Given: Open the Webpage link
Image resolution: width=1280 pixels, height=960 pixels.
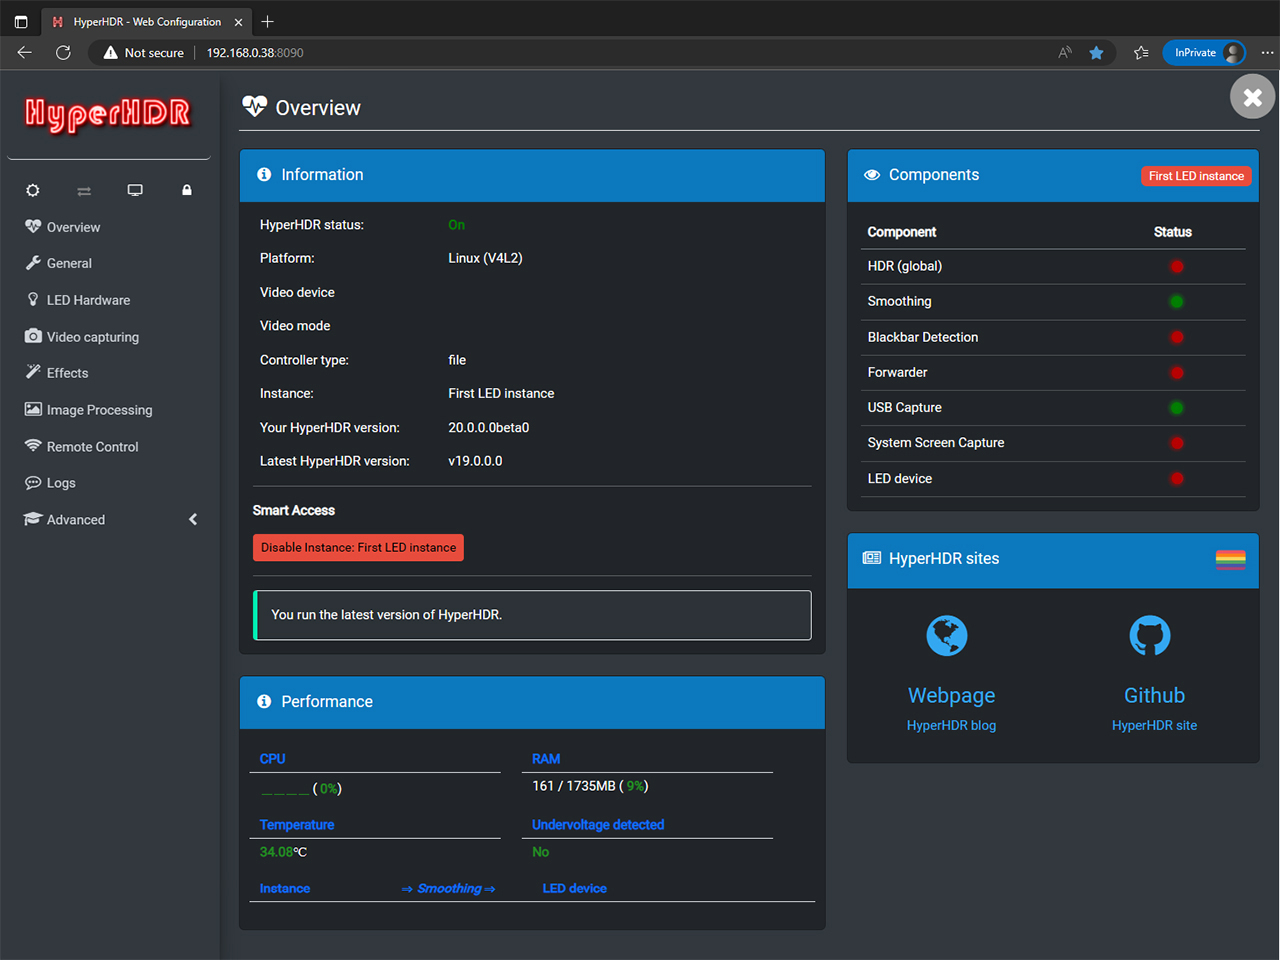Looking at the screenshot, I should point(951,695).
